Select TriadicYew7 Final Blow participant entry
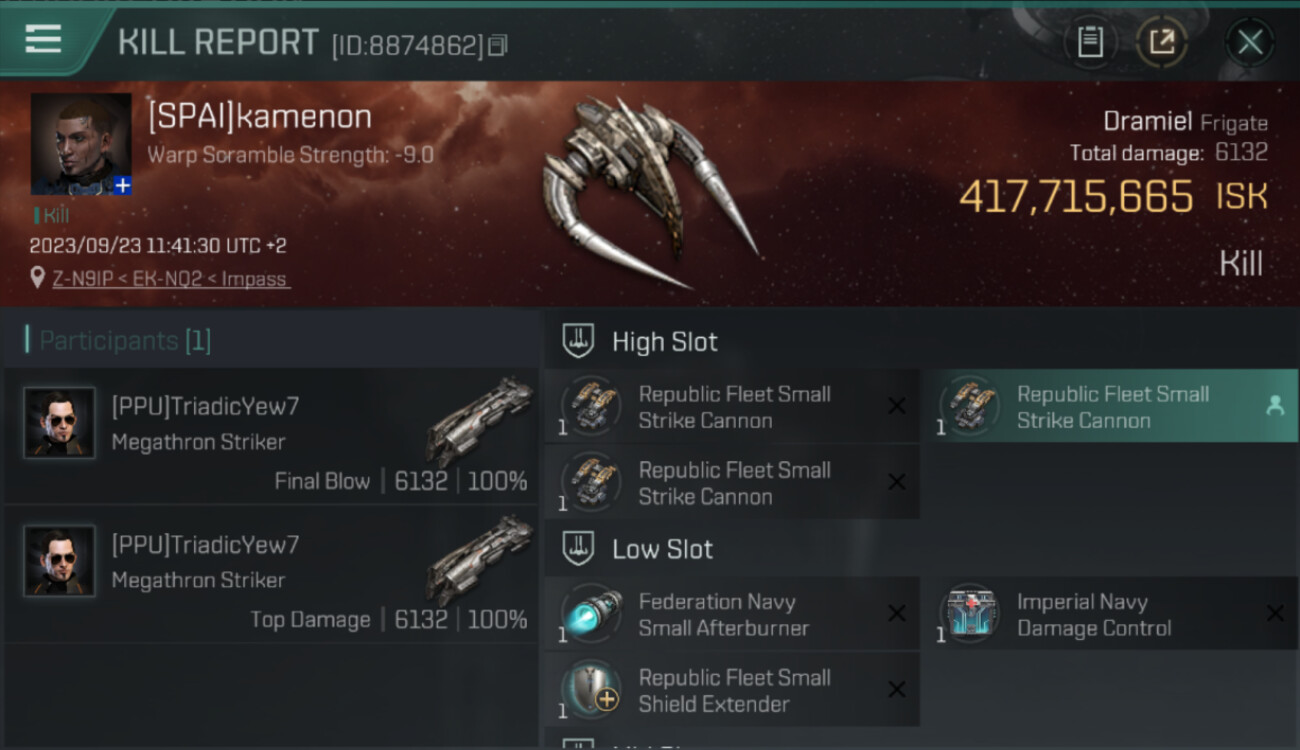The image size is (1300, 750). point(271,436)
